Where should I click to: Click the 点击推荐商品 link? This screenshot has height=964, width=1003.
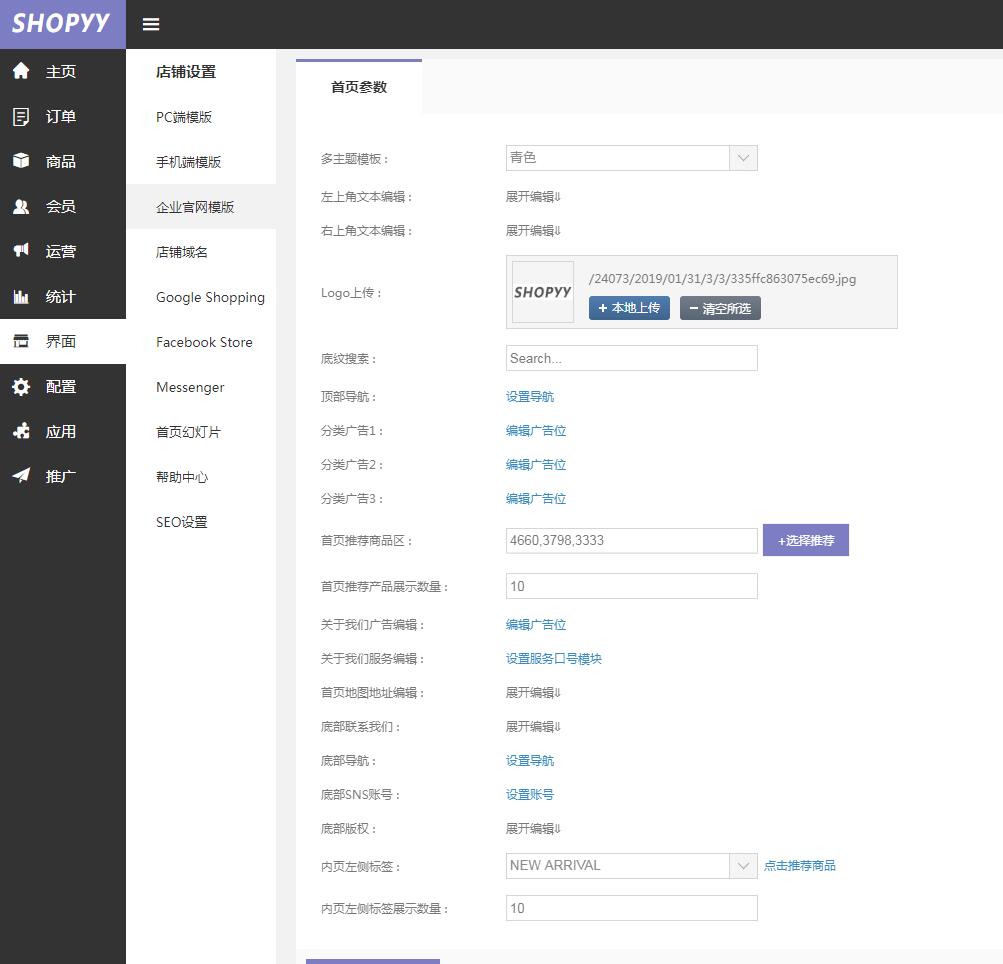(x=800, y=865)
